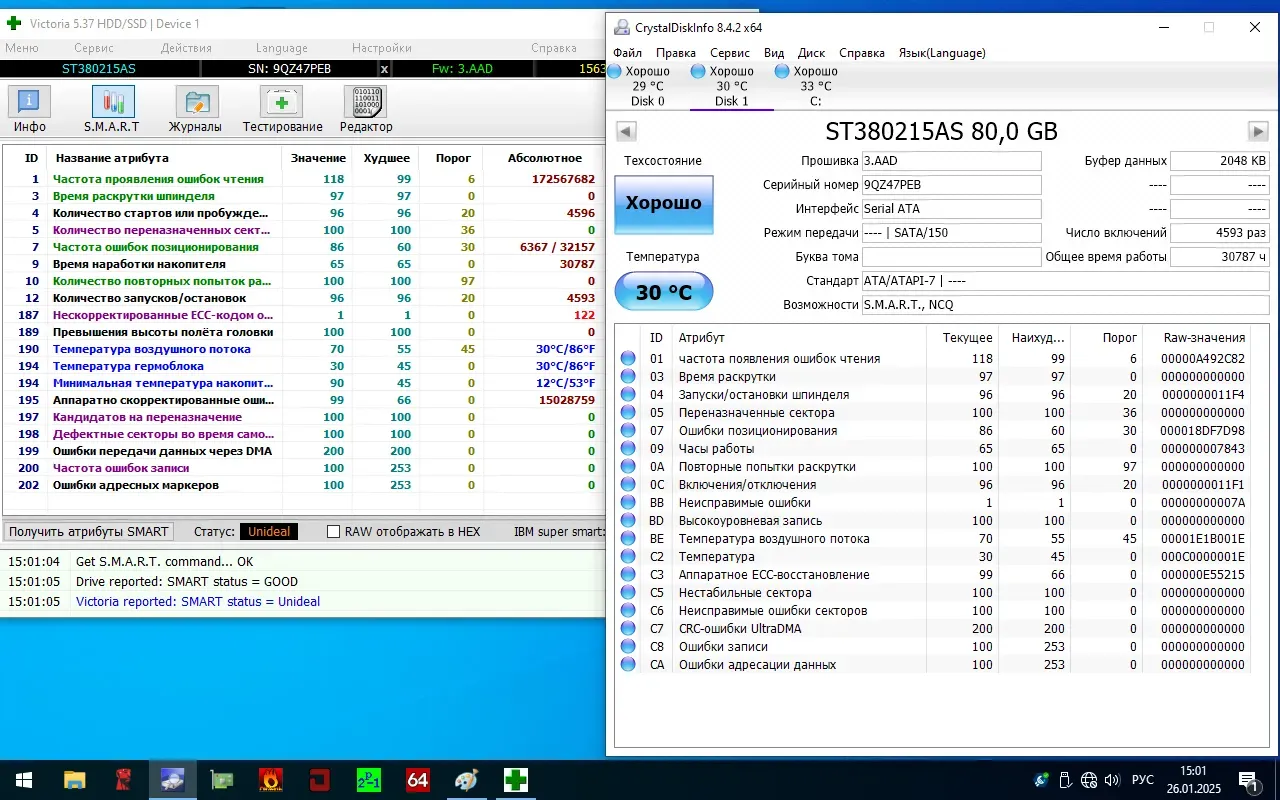Screen dimensions: 1280x800
Task: Go to previous disk with left arrow
Action: (x=626, y=131)
